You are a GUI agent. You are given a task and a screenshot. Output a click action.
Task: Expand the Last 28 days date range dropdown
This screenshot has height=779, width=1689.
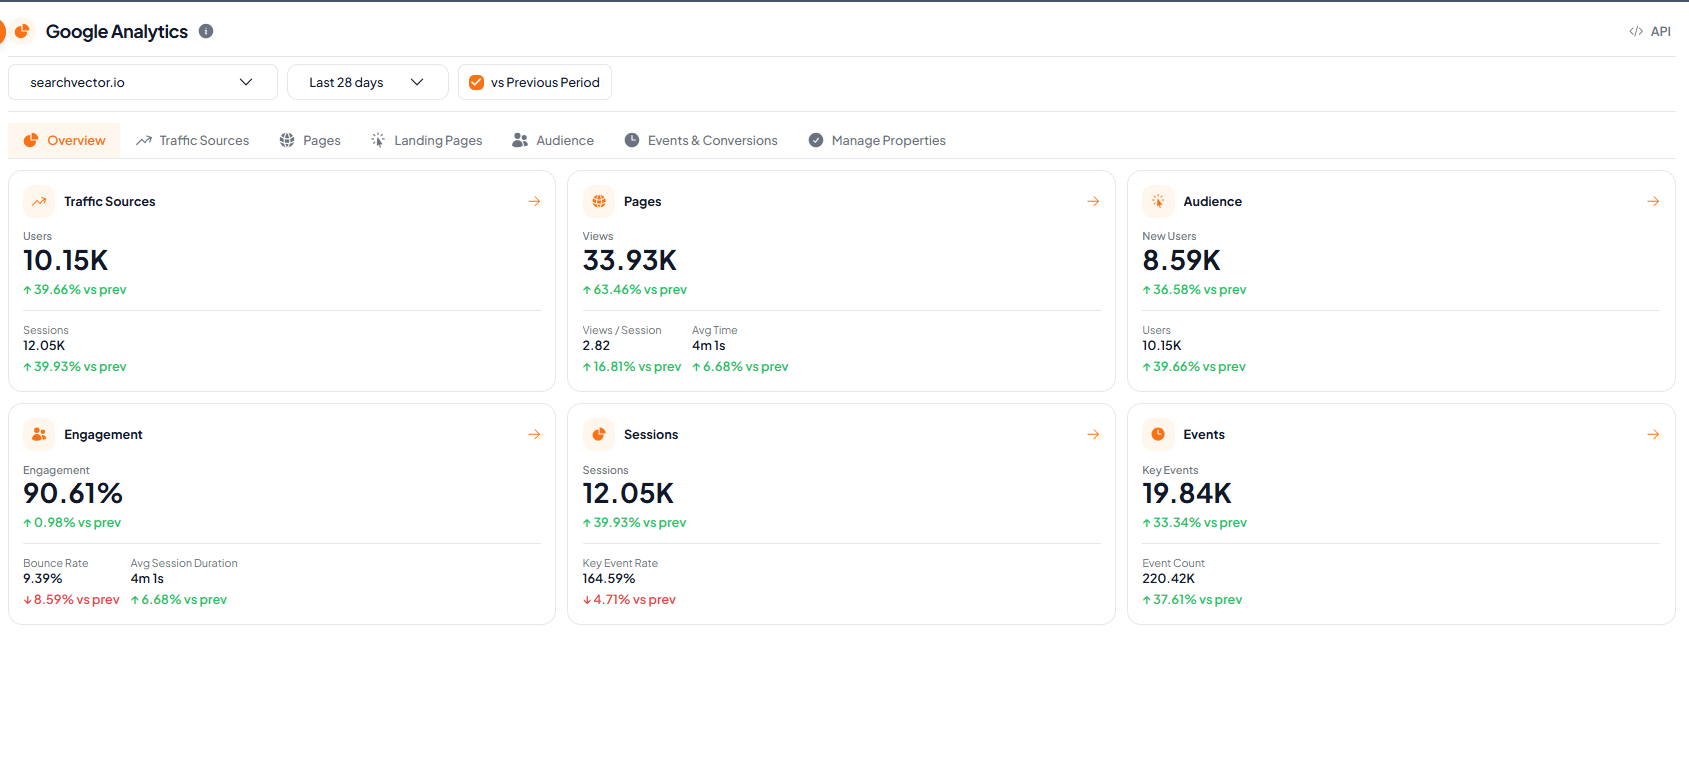(x=368, y=82)
